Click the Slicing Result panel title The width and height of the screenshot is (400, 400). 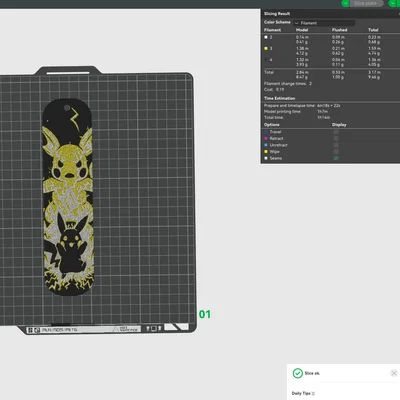click(x=277, y=14)
